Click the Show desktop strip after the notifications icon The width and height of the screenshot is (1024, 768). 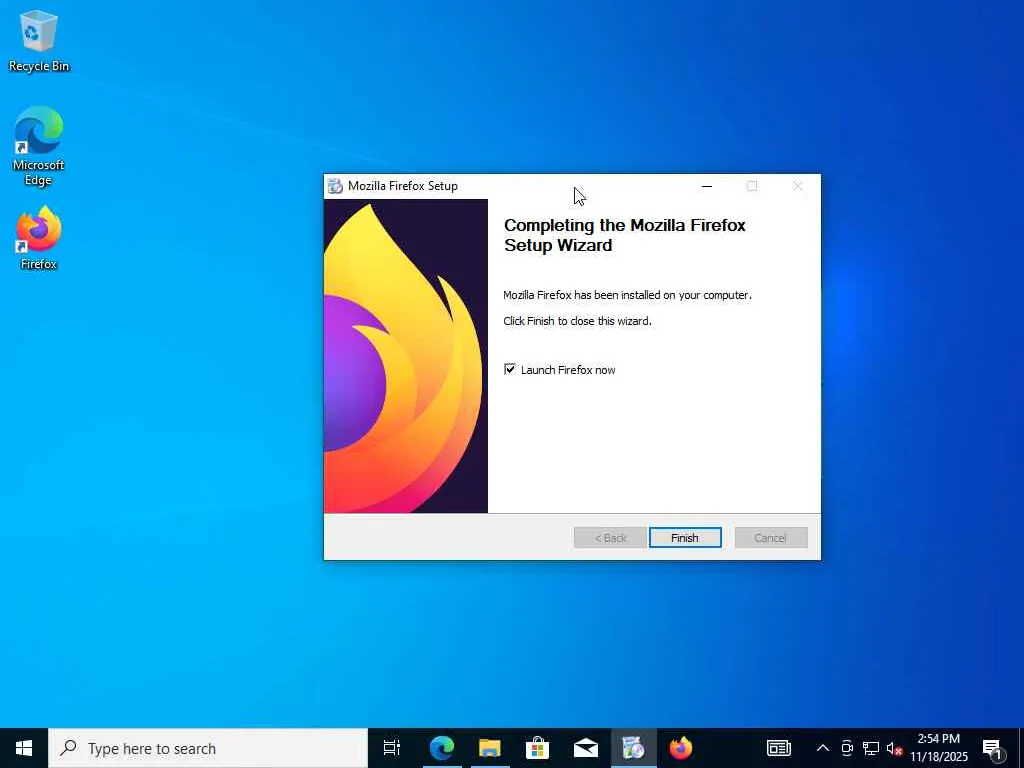1021,748
